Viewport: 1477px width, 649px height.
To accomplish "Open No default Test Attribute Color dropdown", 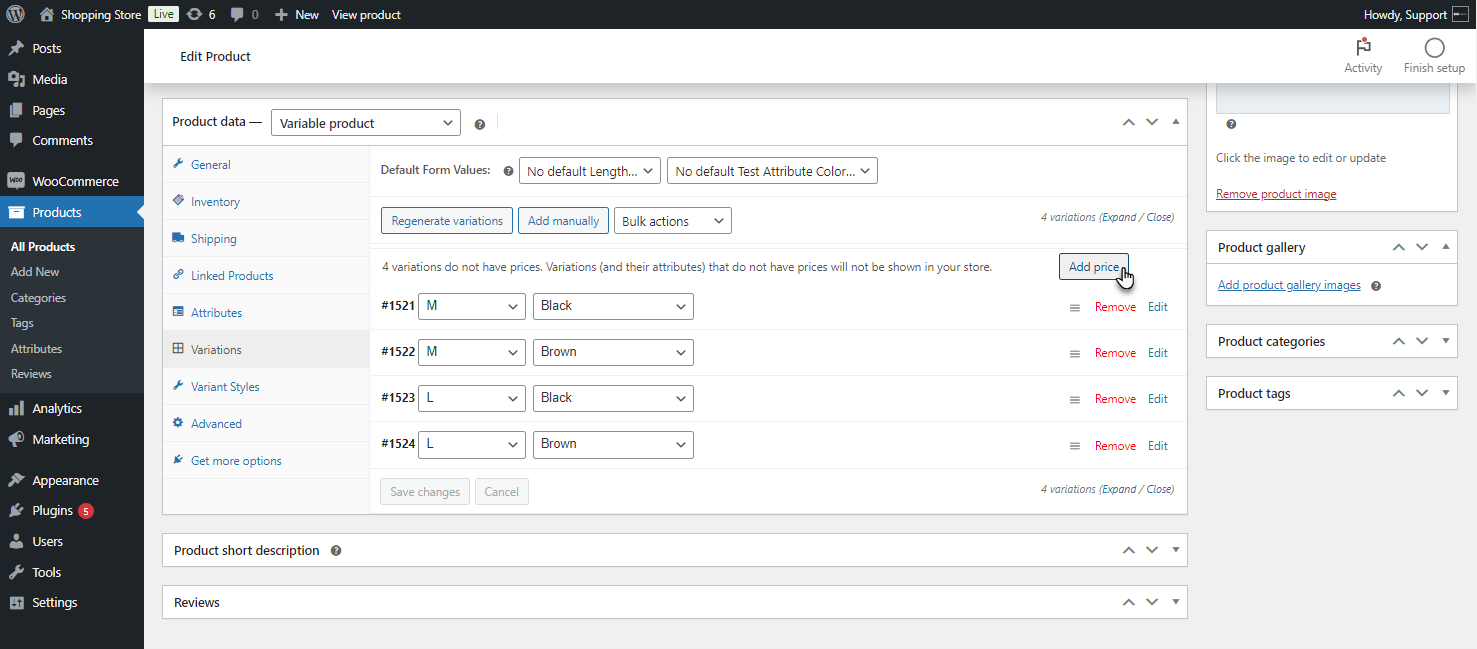I will point(772,171).
